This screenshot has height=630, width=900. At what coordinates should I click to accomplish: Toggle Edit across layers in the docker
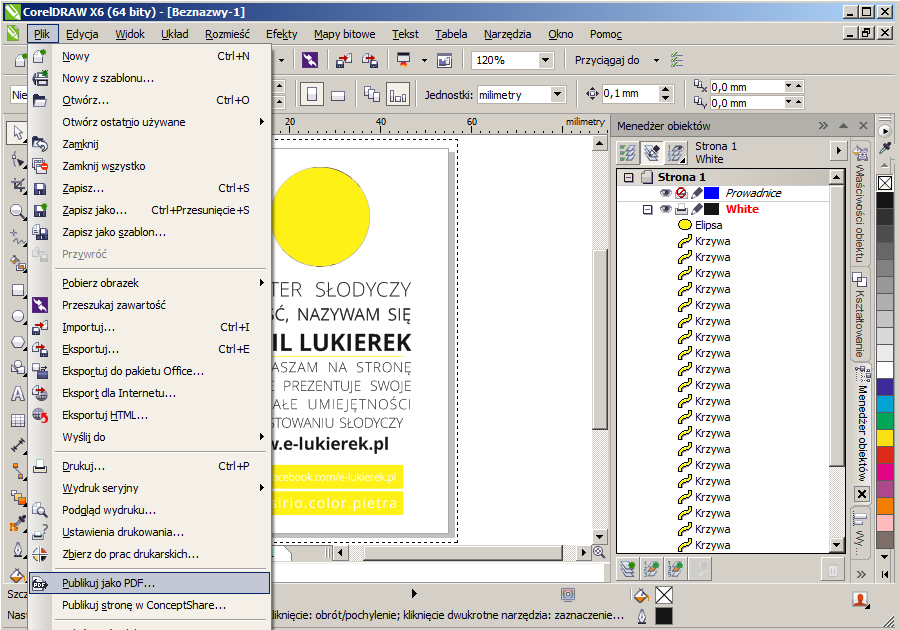coord(652,153)
